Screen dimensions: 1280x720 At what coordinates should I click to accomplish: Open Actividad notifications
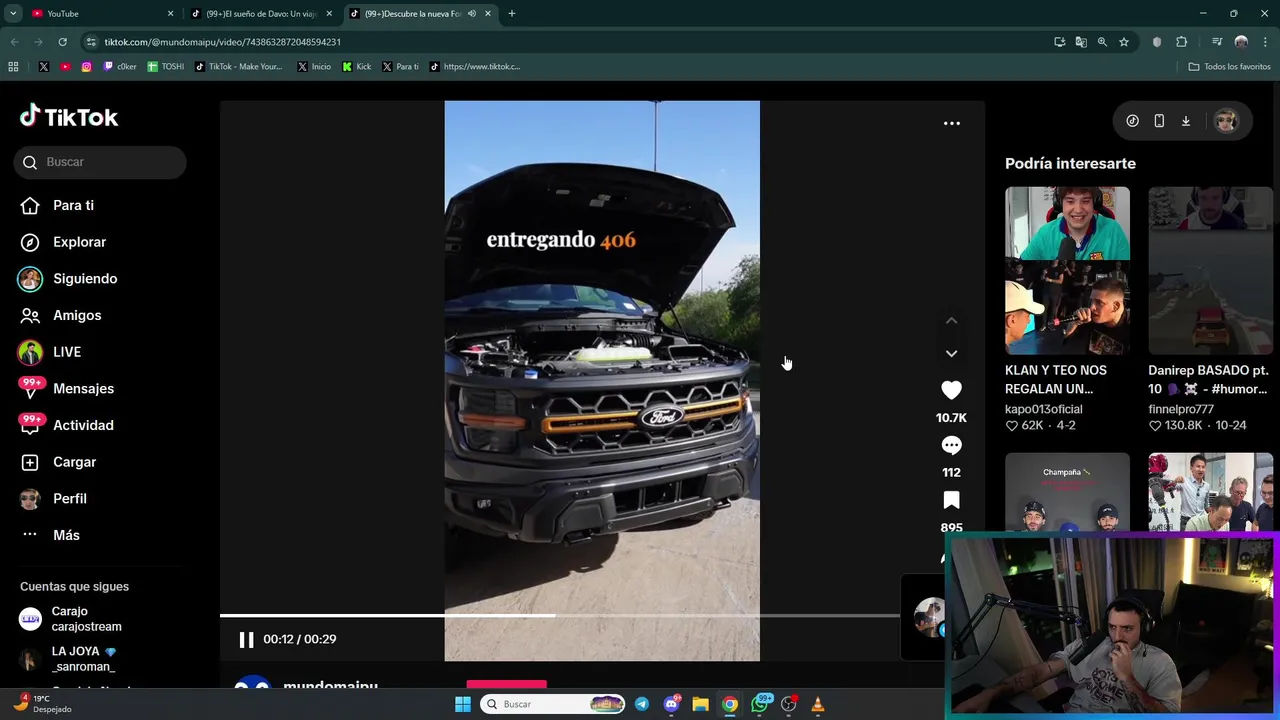(x=66, y=425)
